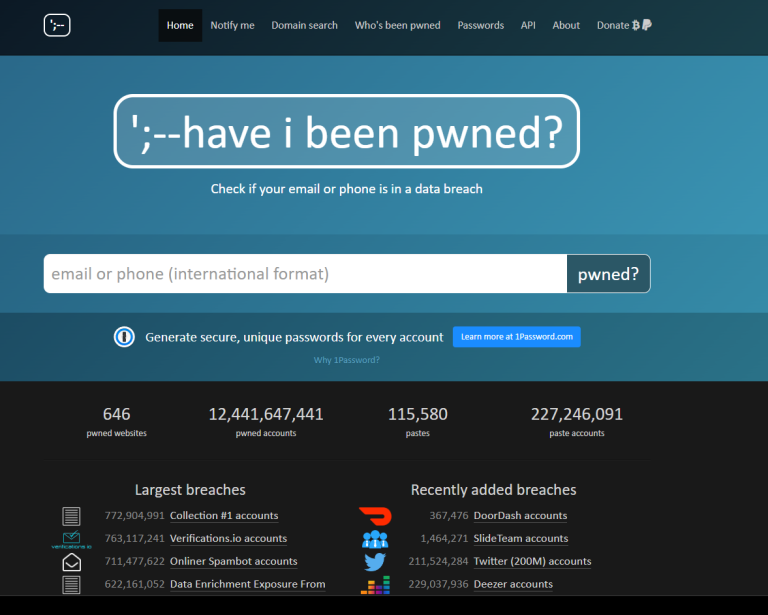
Task: Click the 1Password circular logo icon
Action: click(x=124, y=337)
